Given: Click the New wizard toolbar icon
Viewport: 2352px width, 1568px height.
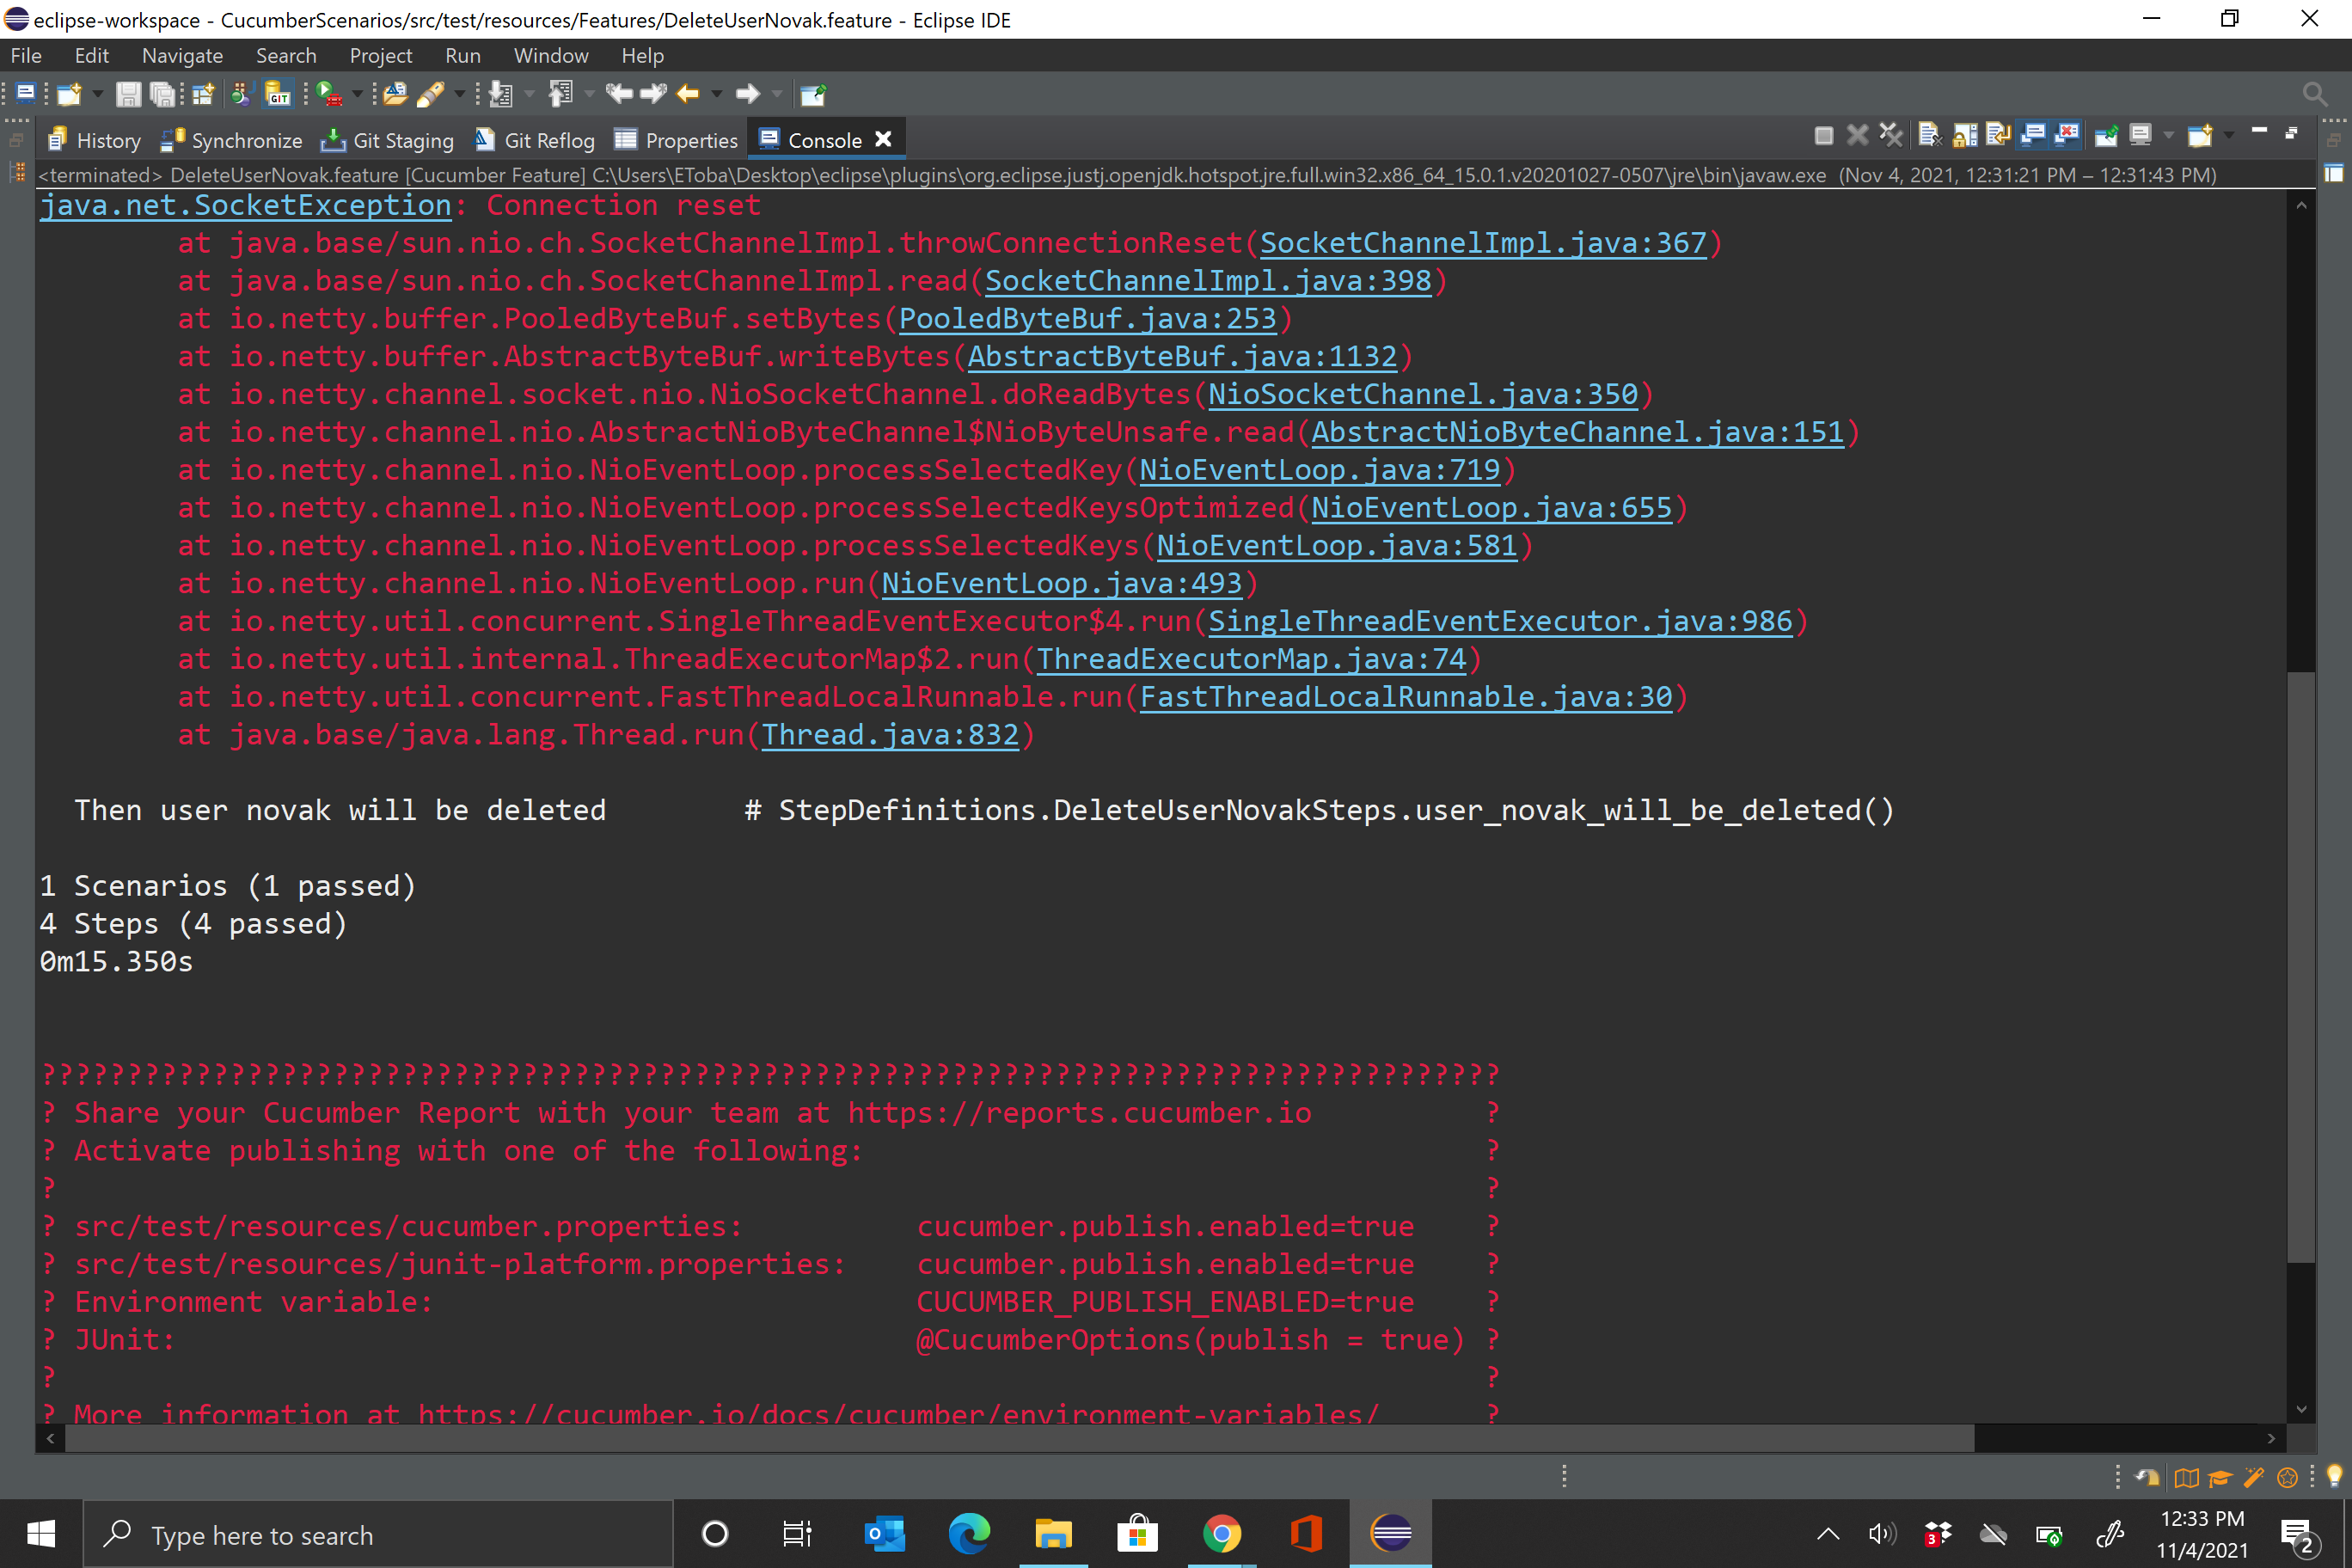Looking at the screenshot, I should tap(69, 95).
